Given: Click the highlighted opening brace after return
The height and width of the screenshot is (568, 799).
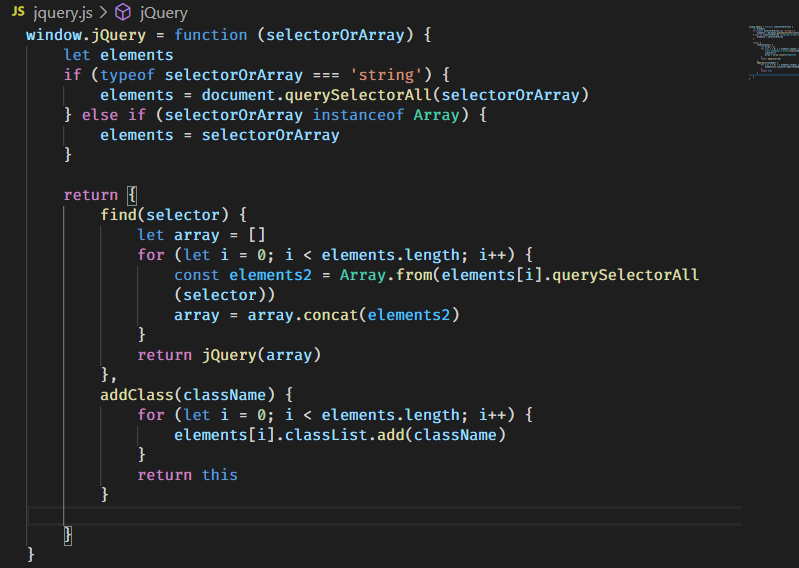Looking at the screenshot, I should point(132,195).
